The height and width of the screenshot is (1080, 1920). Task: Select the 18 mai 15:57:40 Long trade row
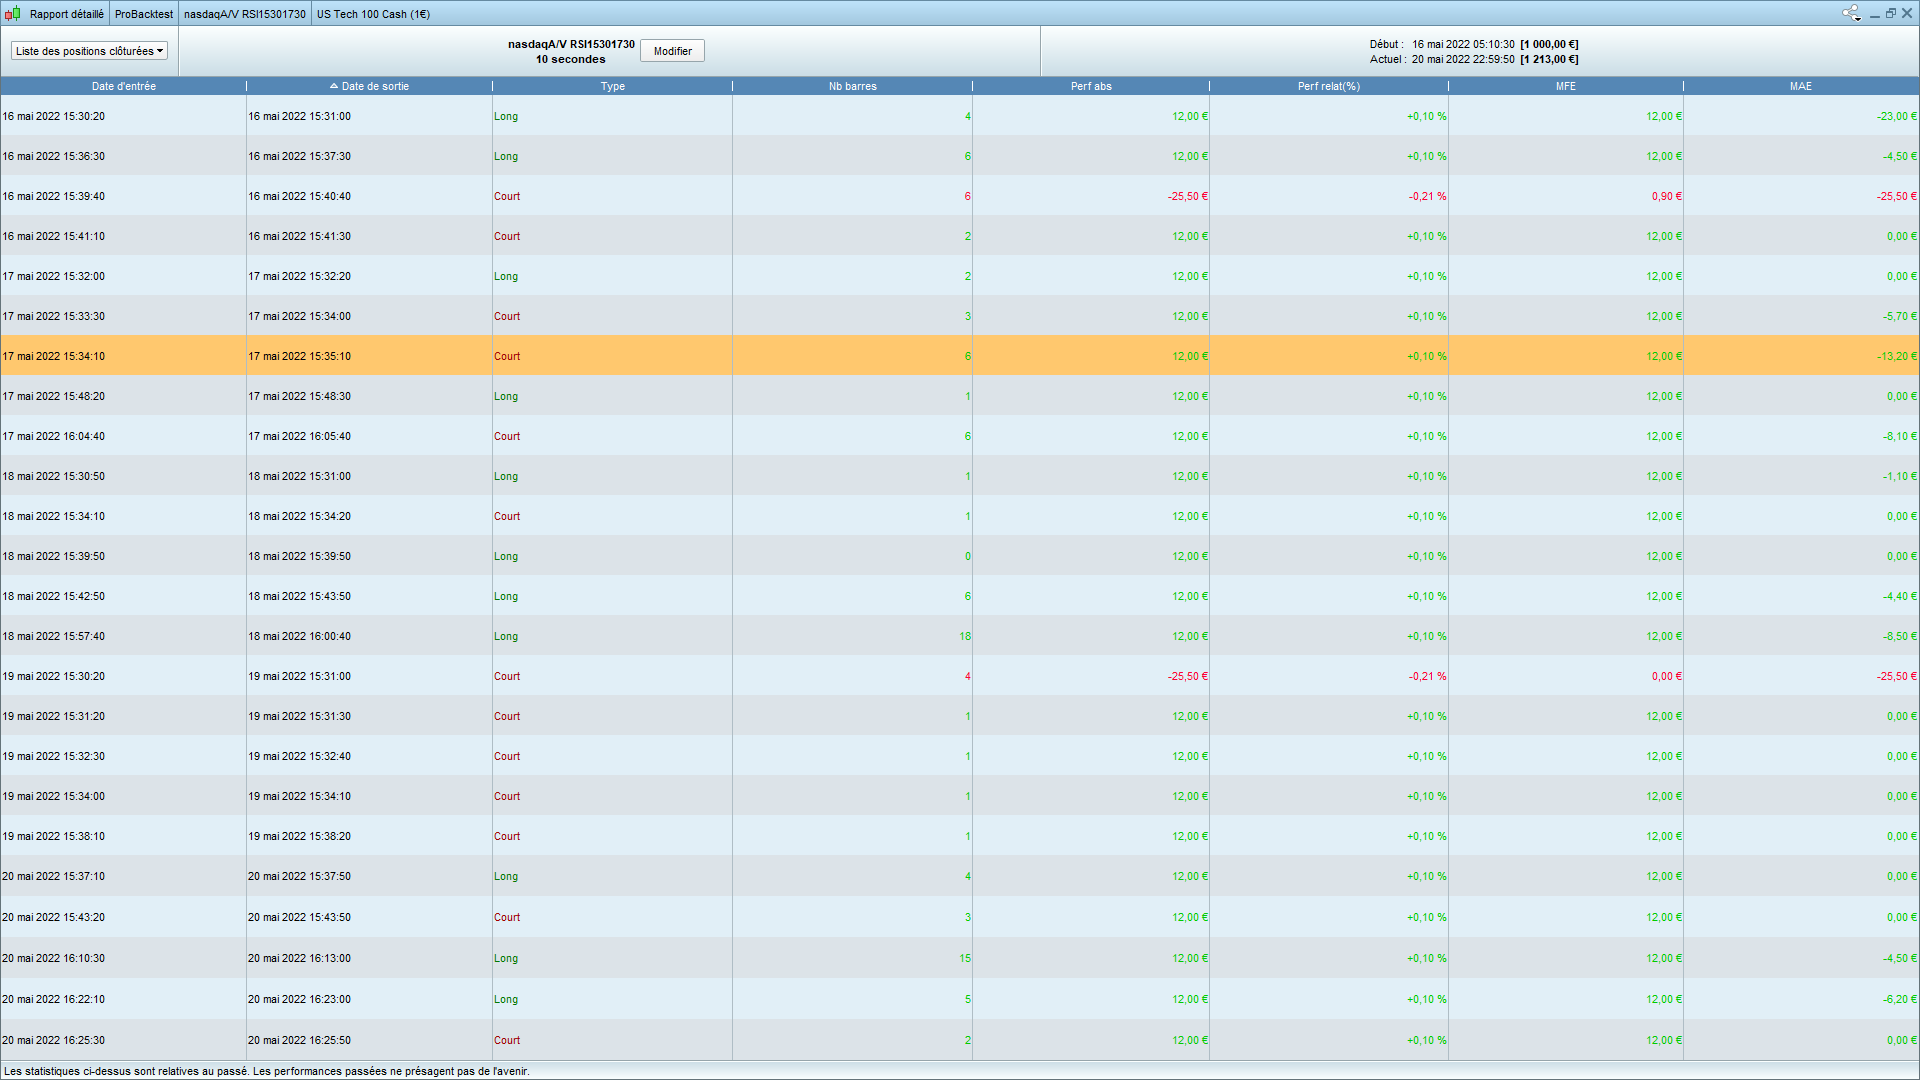click(600, 636)
